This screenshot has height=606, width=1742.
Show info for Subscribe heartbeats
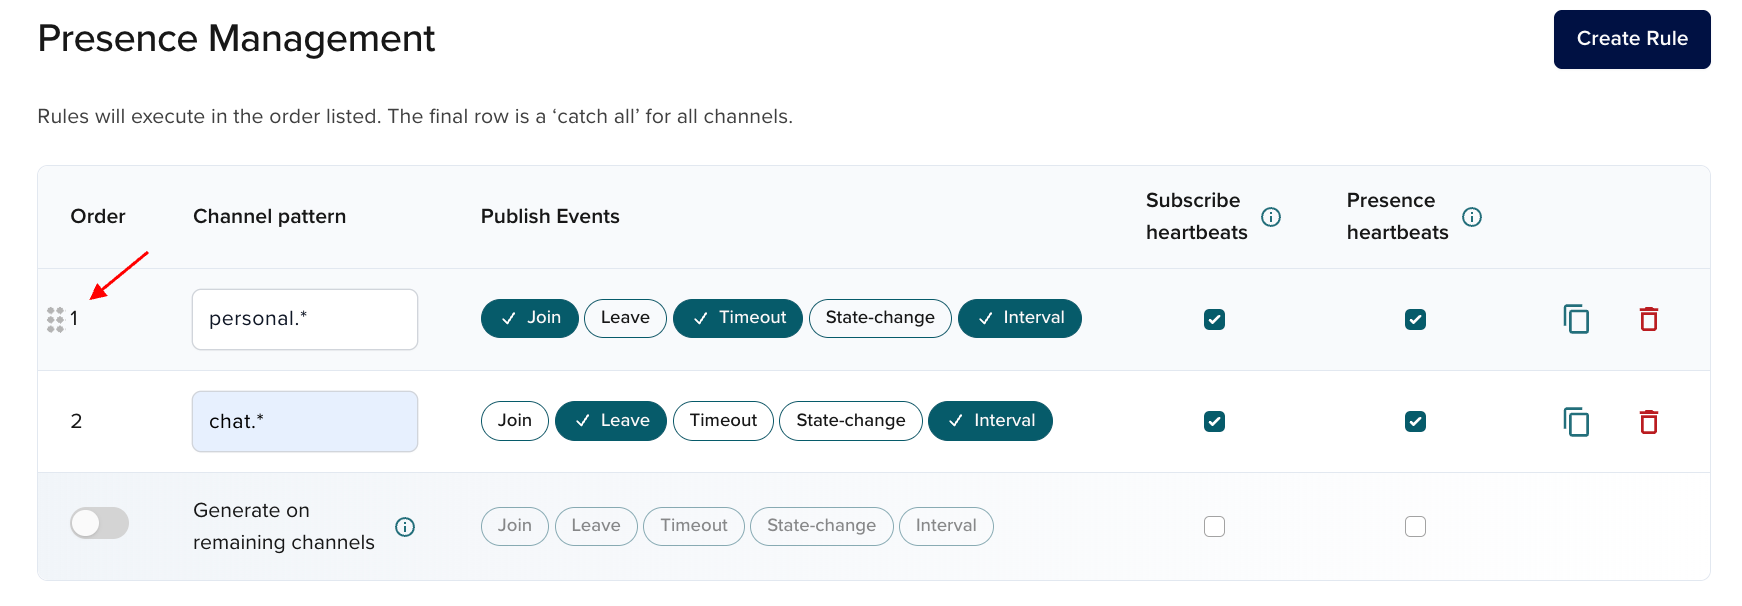point(1271,217)
